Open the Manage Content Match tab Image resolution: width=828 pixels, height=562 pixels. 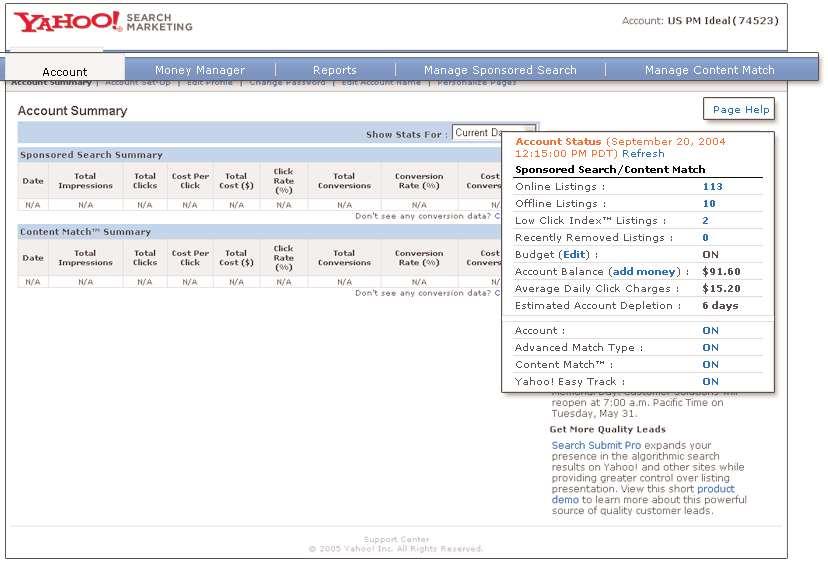[709, 70]
